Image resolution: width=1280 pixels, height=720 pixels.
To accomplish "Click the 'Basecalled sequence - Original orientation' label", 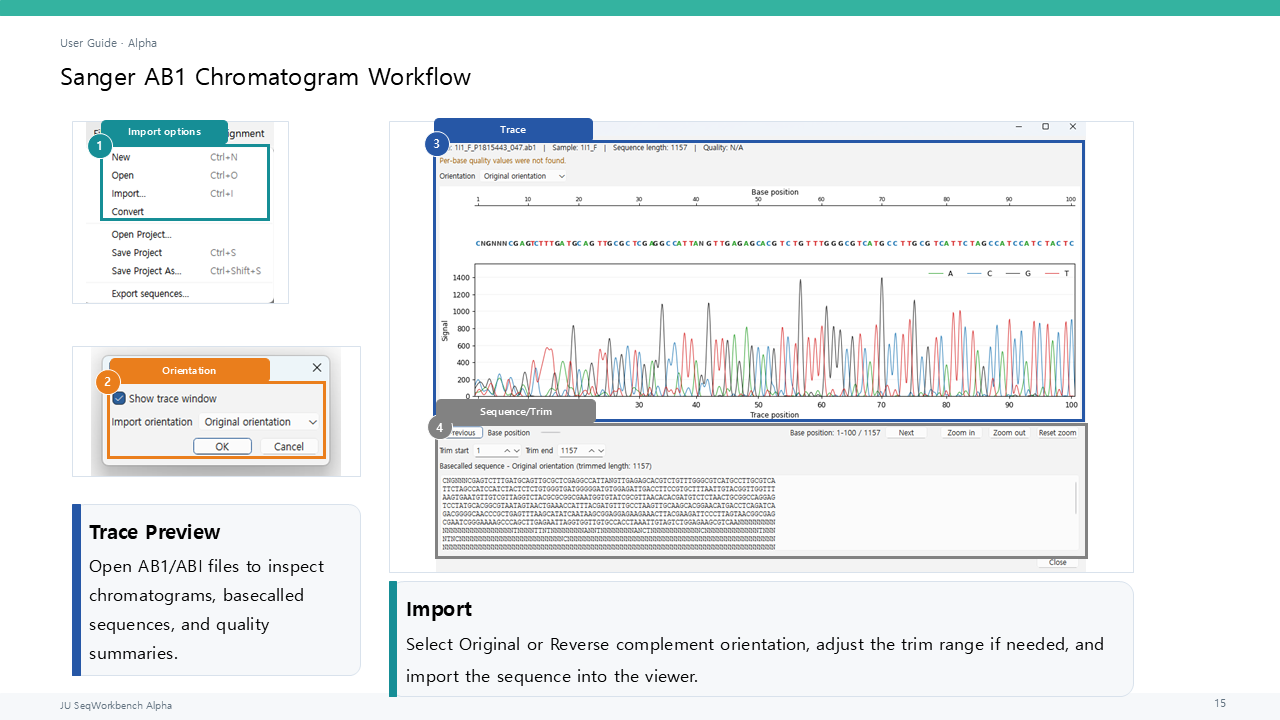I will (545, 466).
